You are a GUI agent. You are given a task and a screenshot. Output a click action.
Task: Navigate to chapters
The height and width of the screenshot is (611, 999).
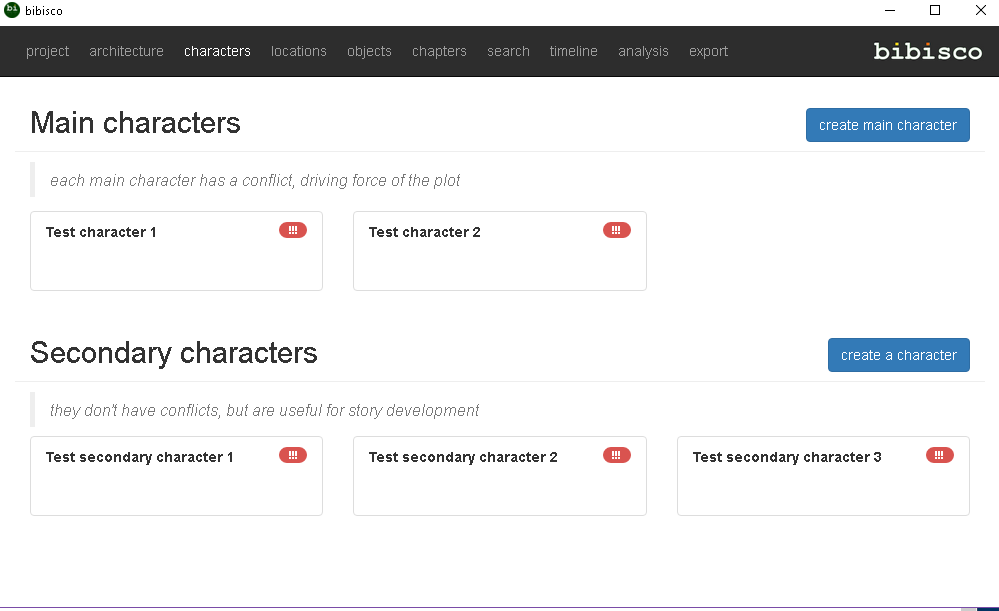[x=439, y=51]
